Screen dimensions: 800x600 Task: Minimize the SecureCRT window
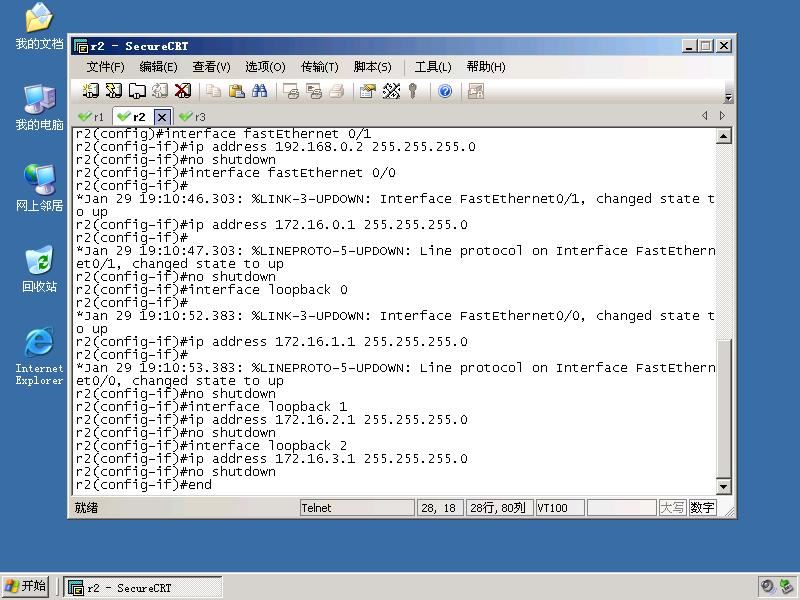pos(689,46)
